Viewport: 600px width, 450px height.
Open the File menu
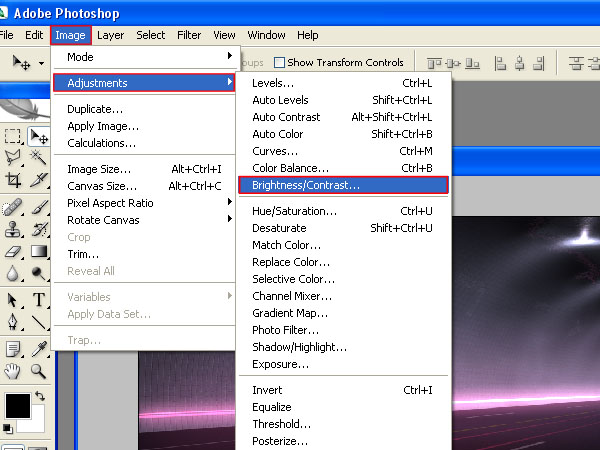[x=6, y=35]
